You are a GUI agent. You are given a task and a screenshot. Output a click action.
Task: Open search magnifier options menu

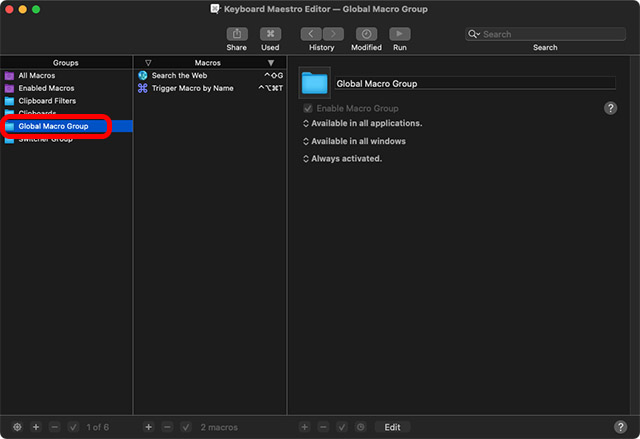pos(473,34)
